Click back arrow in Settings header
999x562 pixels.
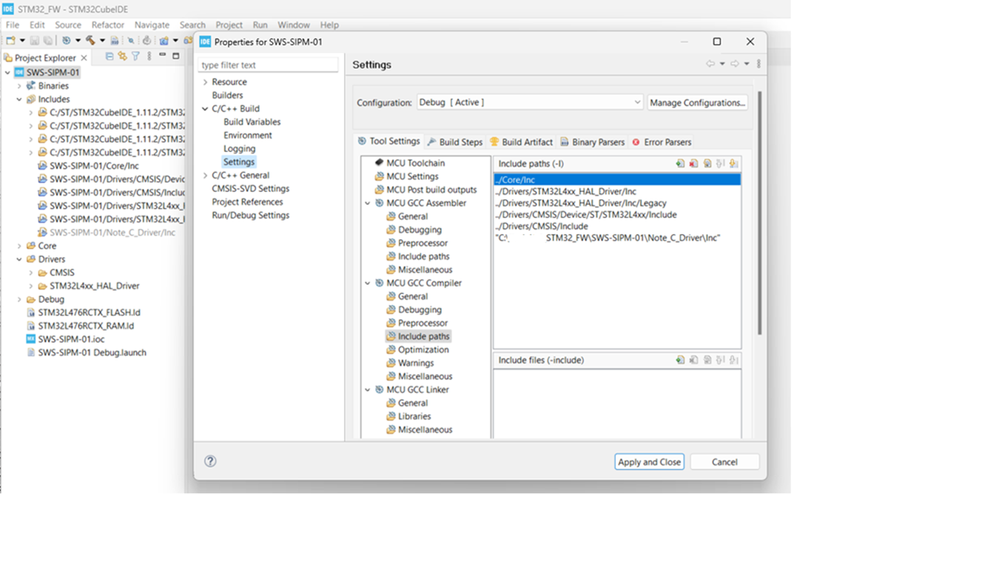tap(710, 64)
